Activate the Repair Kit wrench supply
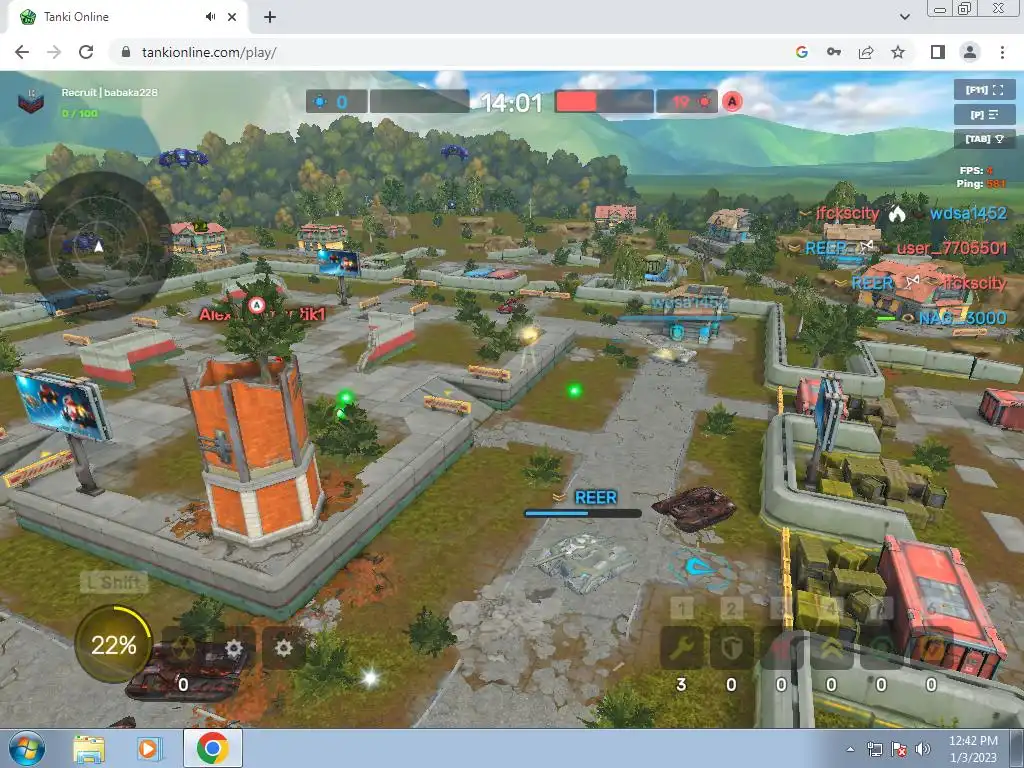Viewport: 1024px width, 768px height. [682, 648]
